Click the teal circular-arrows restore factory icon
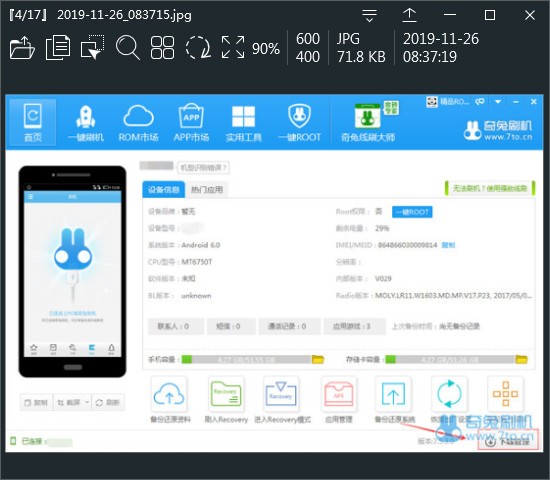 (x=449, y=394)
